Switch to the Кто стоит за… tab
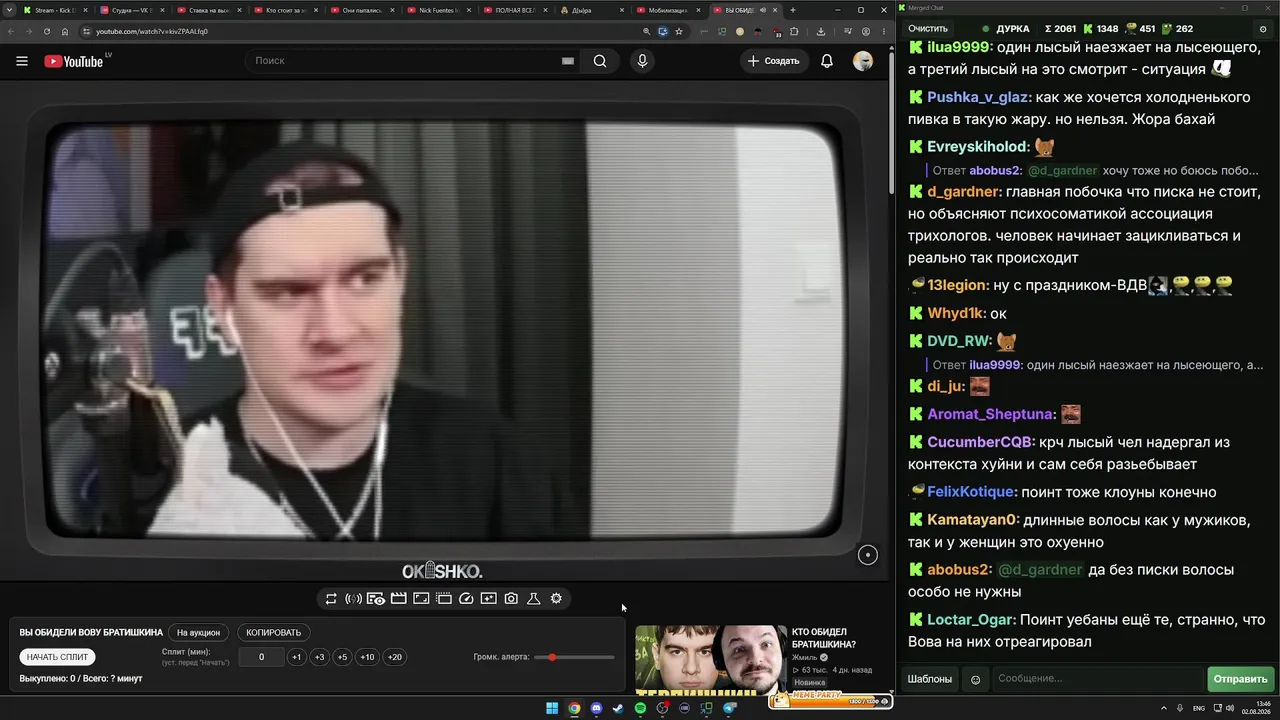This screenshot has height=720, width=1280. point(285,10)
